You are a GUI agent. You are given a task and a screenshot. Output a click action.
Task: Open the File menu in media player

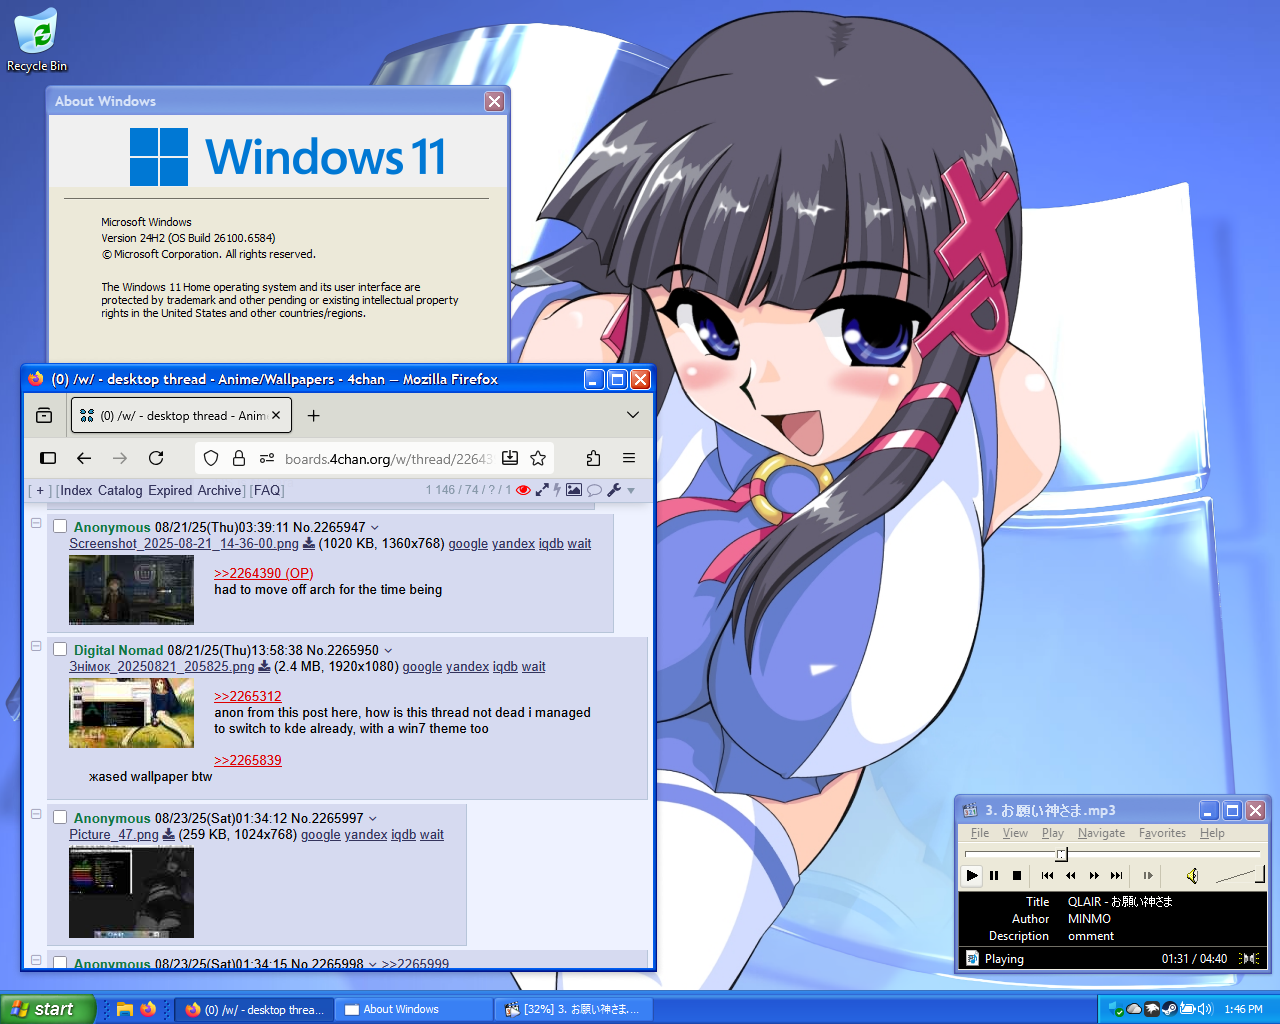980,833
